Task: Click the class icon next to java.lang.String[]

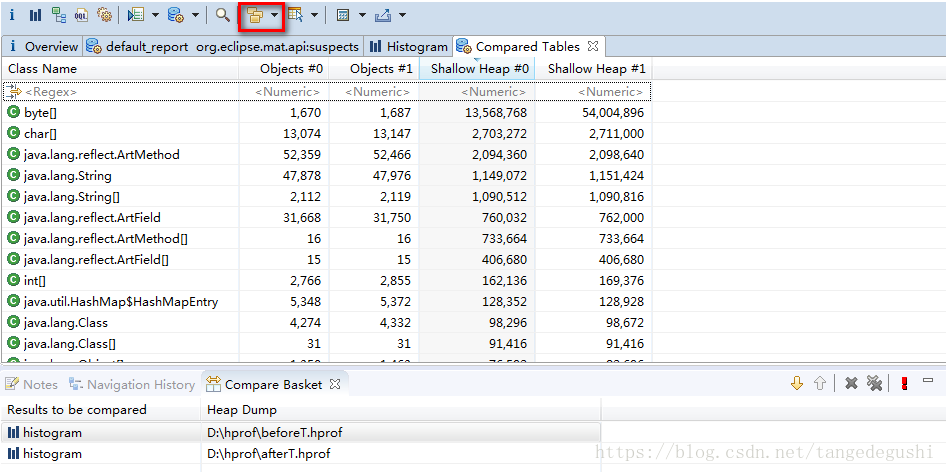Action: [13, 196]
